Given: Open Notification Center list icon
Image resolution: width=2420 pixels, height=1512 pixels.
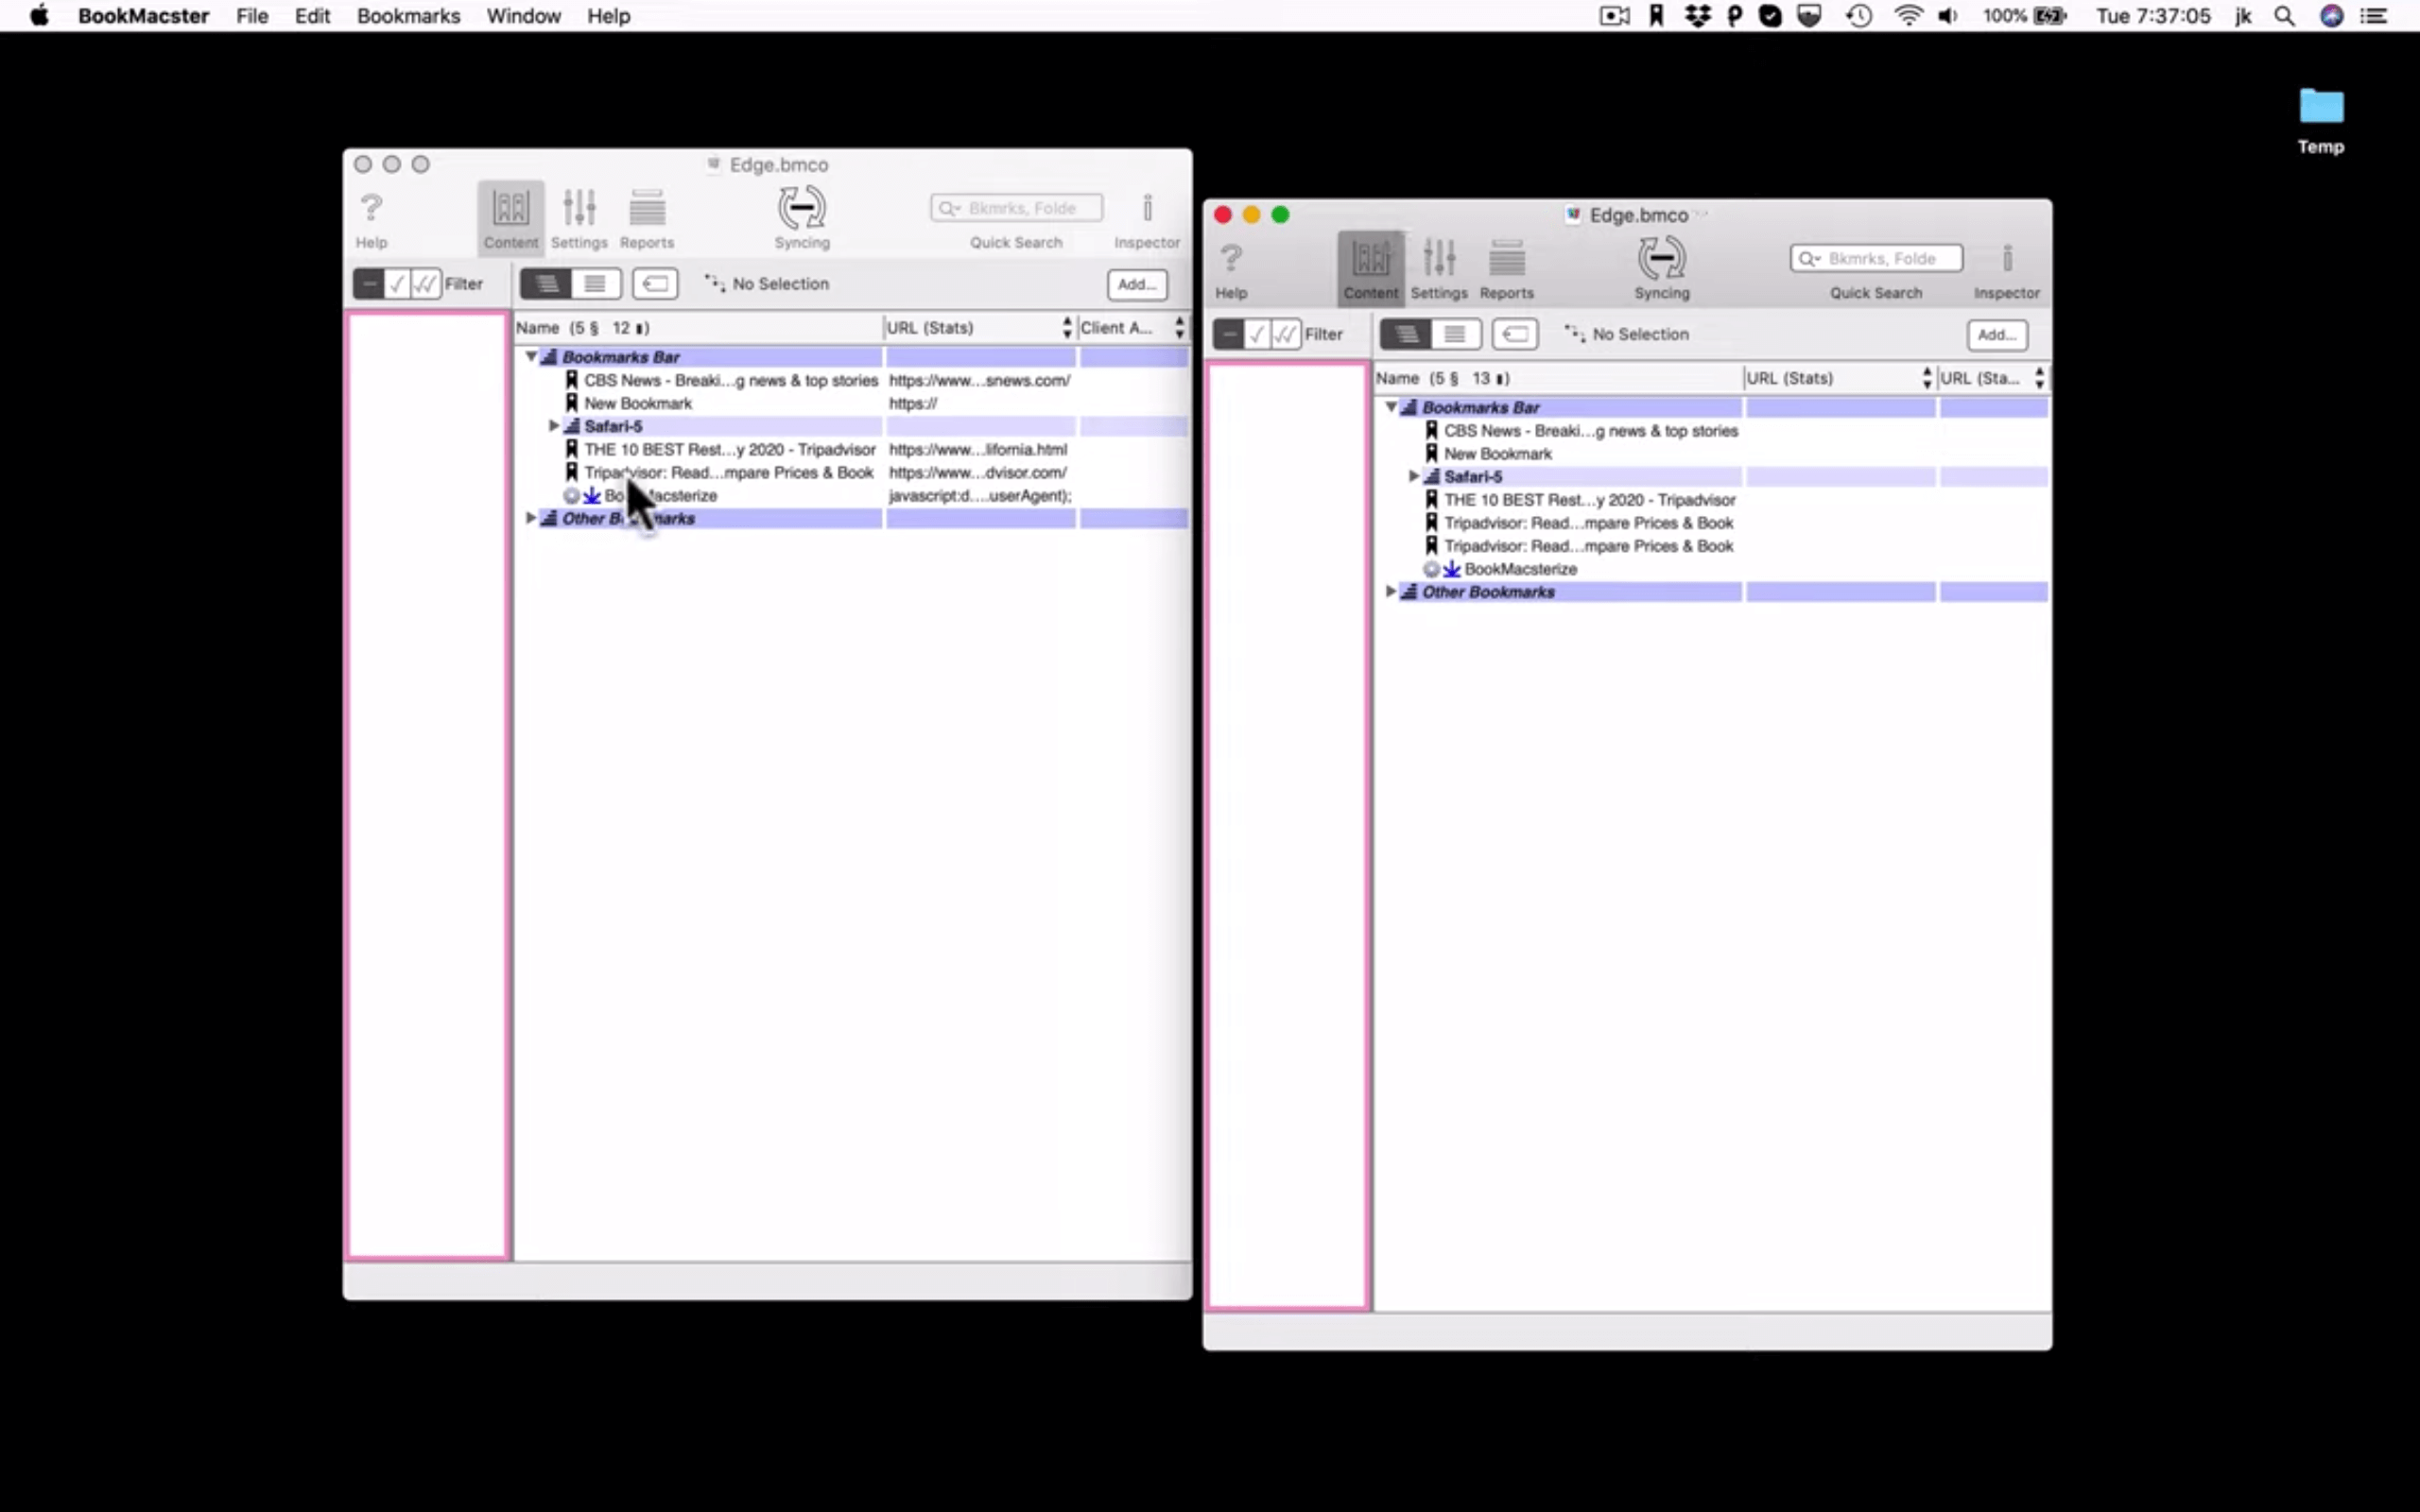Looking at the screenshot, I should click(x=2373, y=16).
